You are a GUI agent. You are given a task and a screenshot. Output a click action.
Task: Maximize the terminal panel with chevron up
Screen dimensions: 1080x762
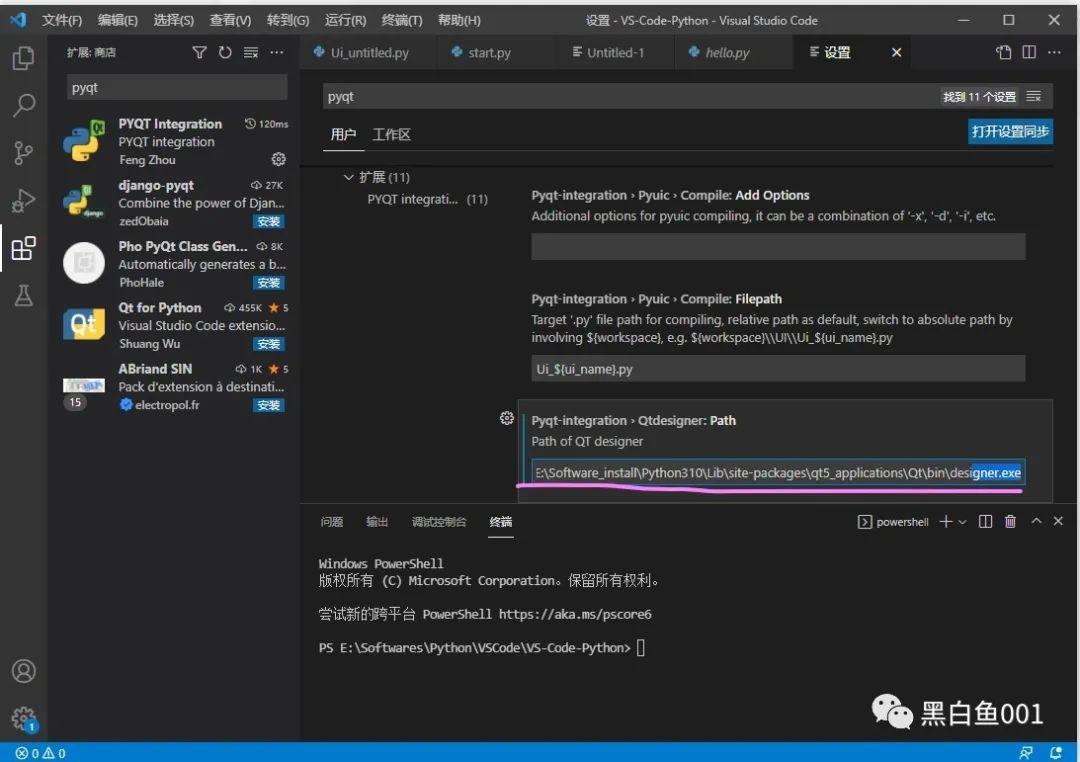click(1036, 522)
